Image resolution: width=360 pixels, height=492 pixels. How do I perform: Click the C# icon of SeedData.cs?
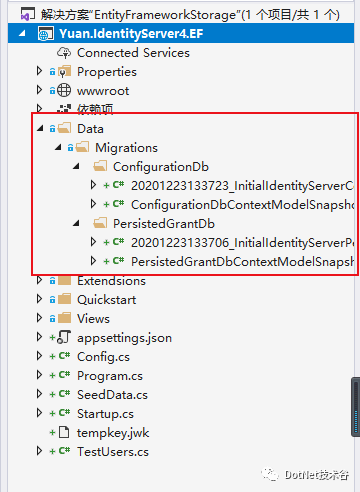click(x=64, y=394)
